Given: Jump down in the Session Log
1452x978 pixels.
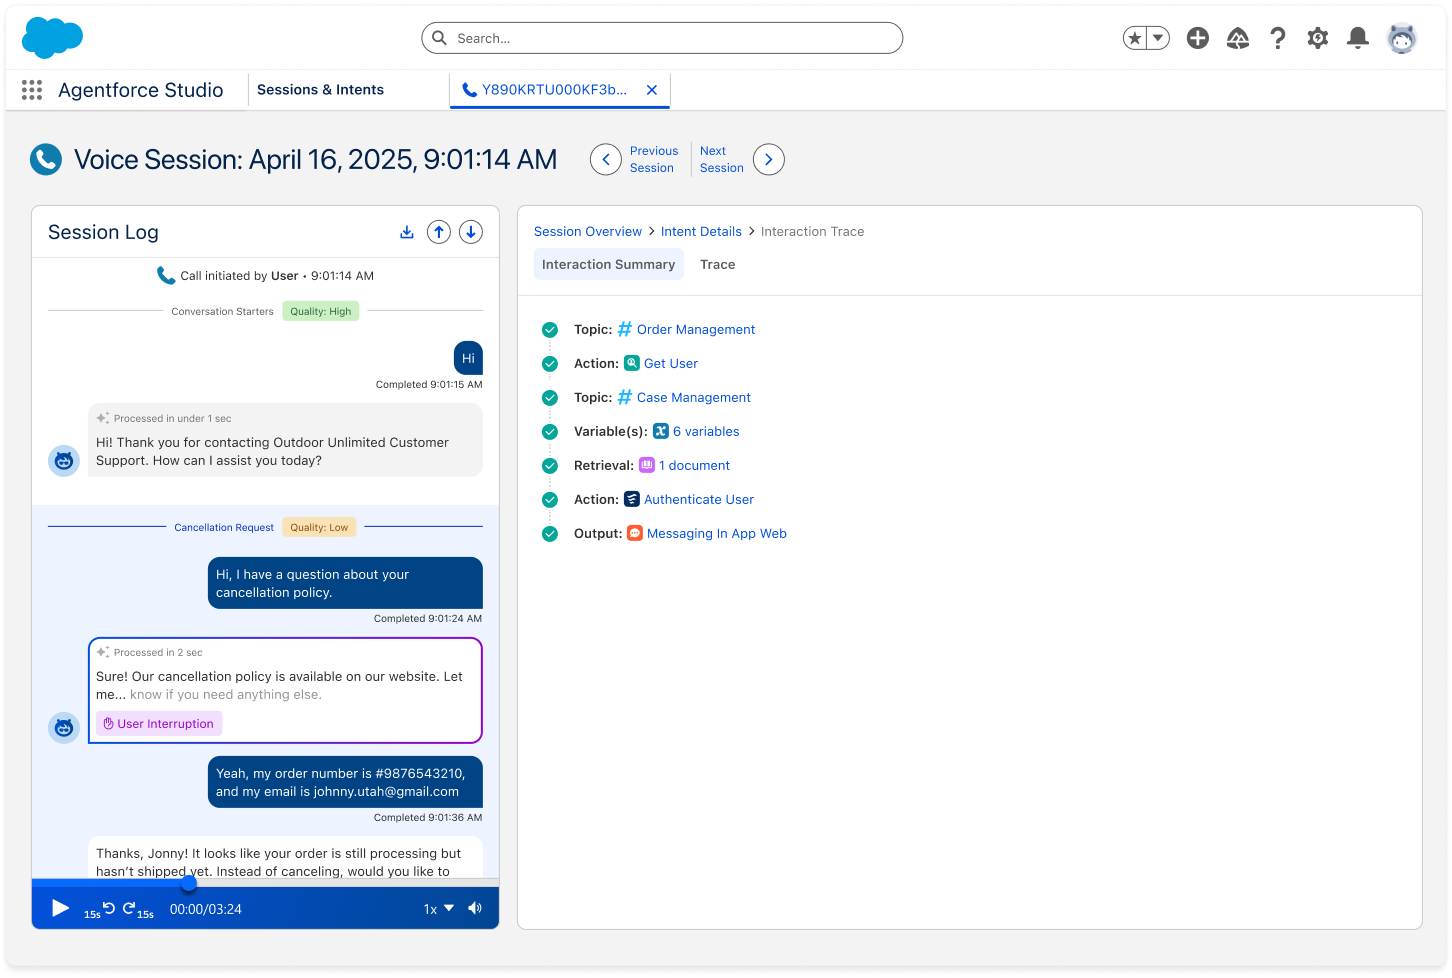Looking at the screenshot, I should coord(471,232).
